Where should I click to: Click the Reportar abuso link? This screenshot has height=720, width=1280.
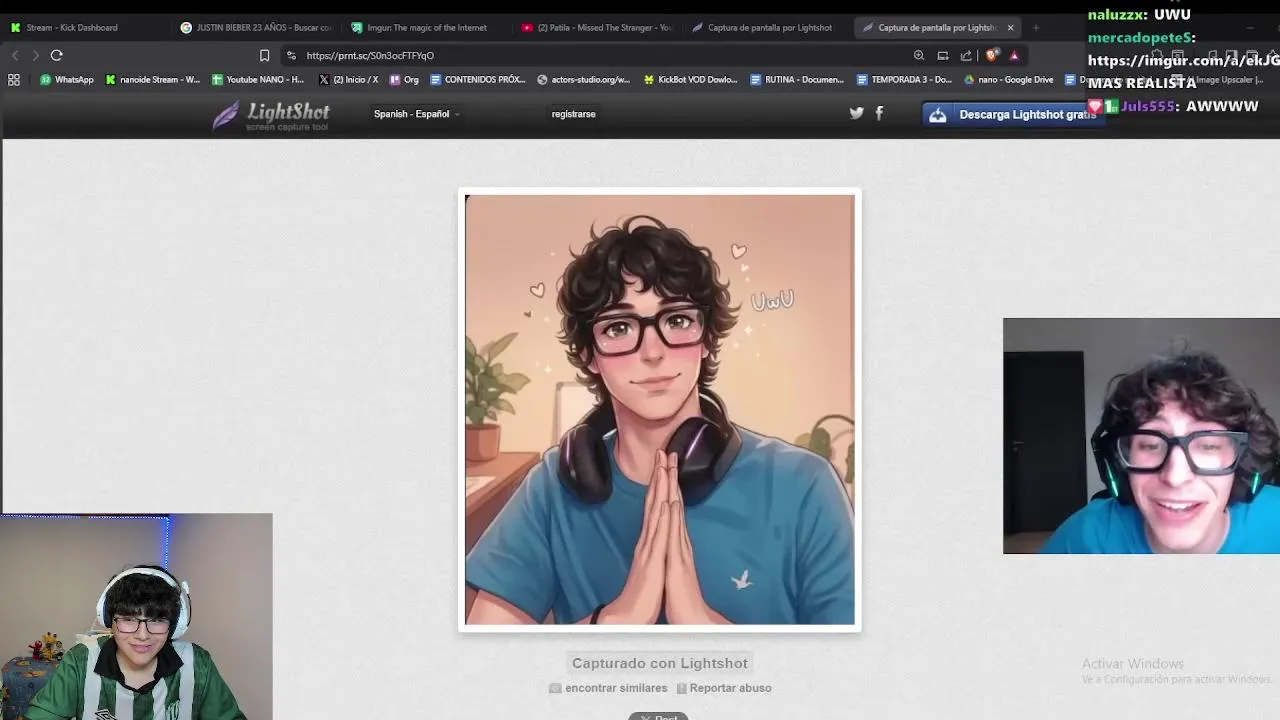[724, 688]
